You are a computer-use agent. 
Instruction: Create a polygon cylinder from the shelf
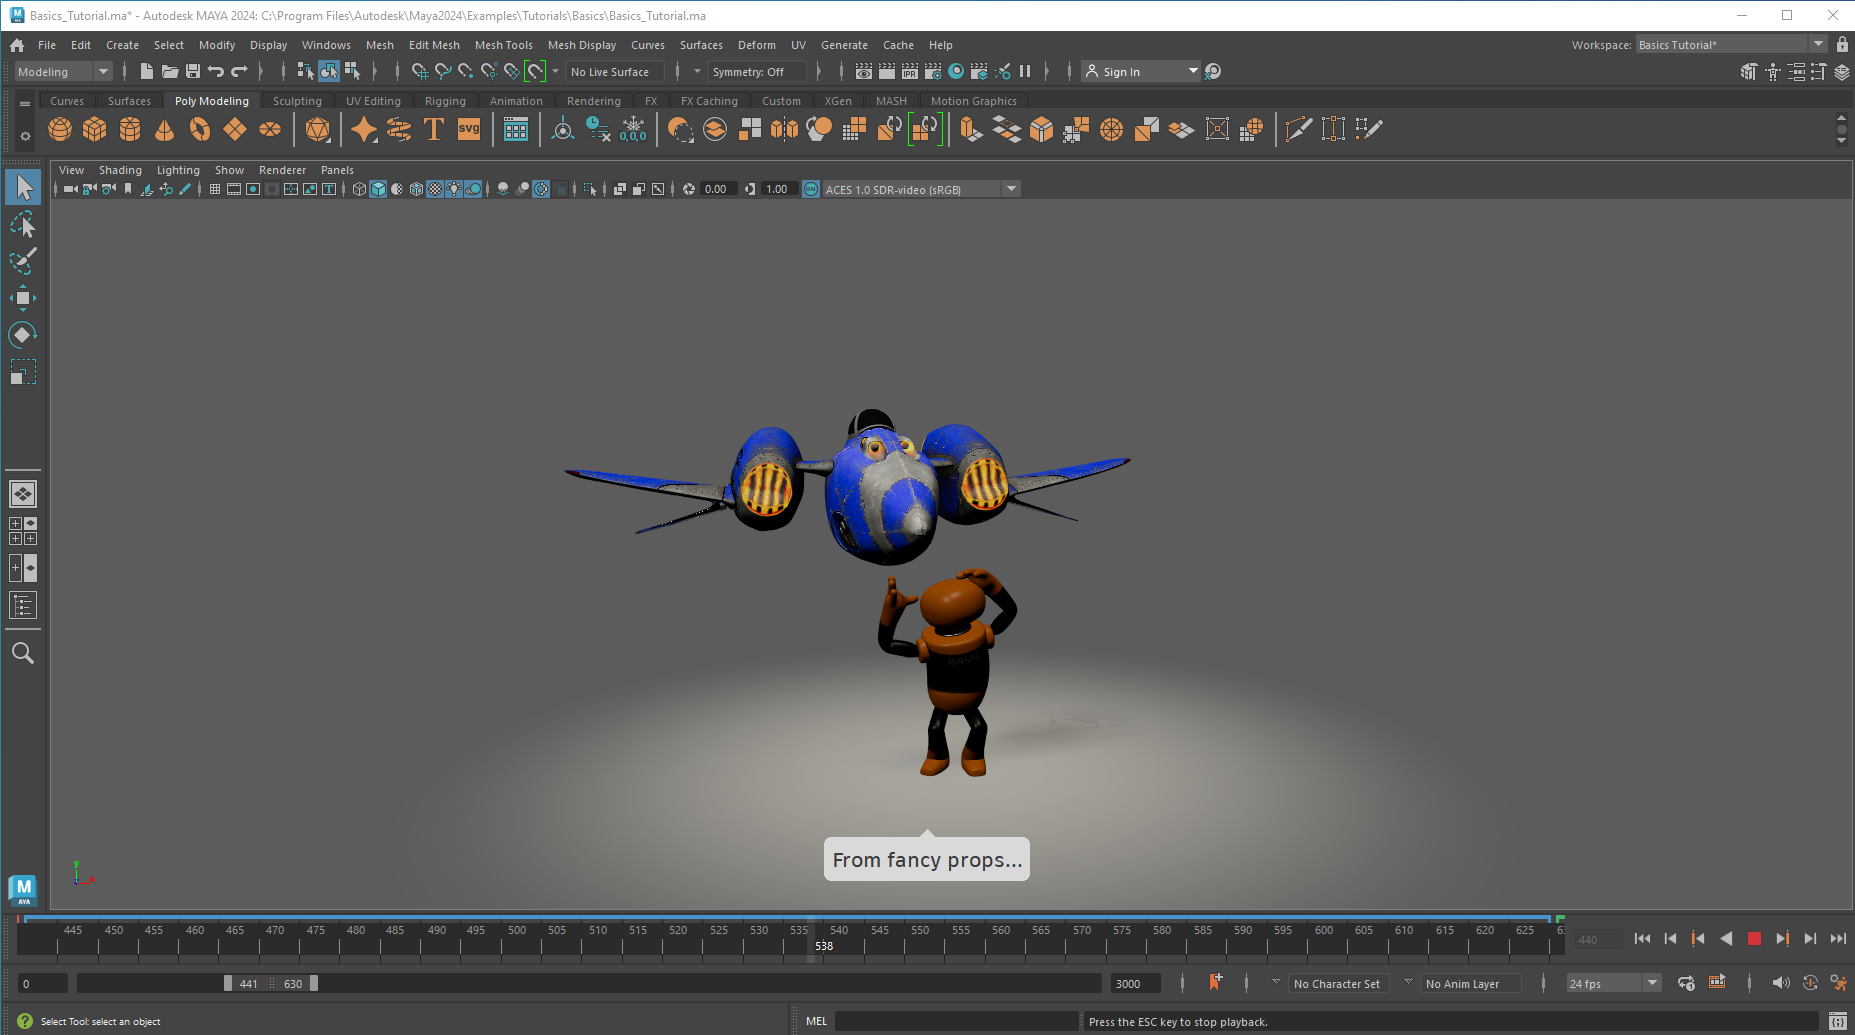pyautogui.click(x=130, y=129)
